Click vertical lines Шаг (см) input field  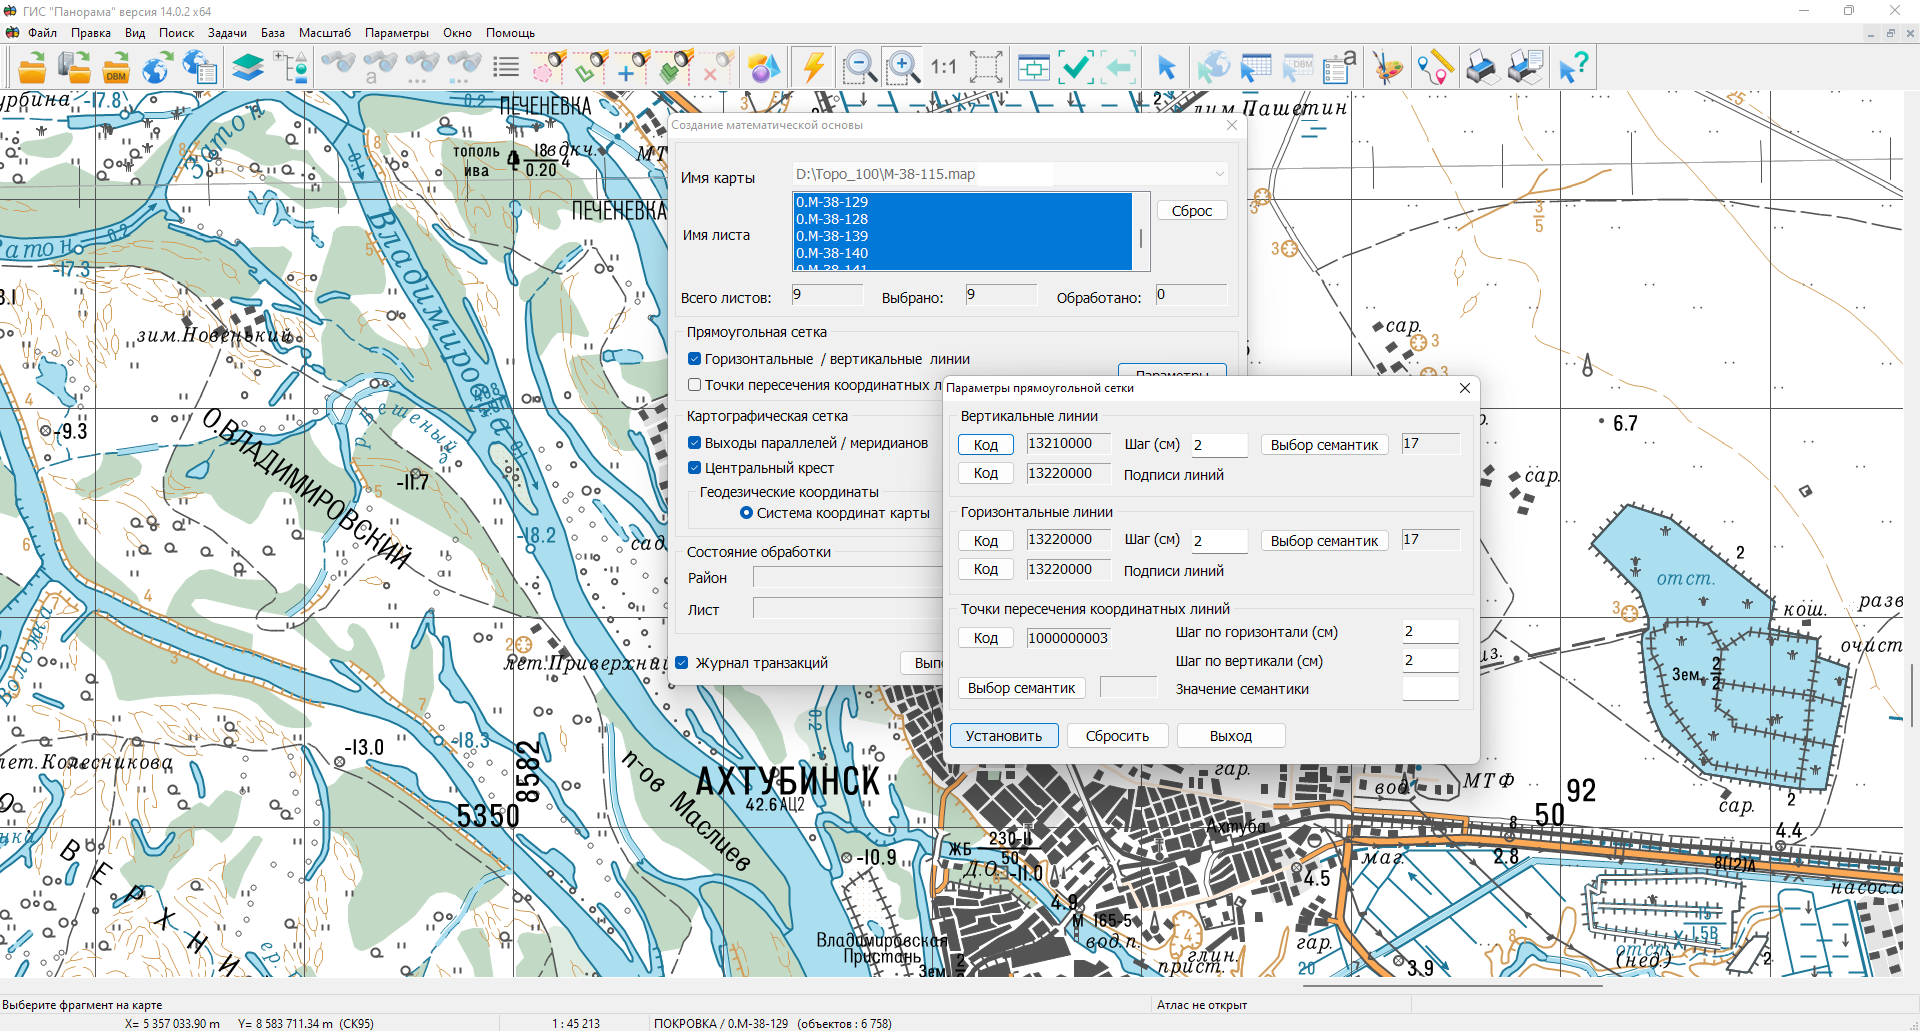point(1218,445)
